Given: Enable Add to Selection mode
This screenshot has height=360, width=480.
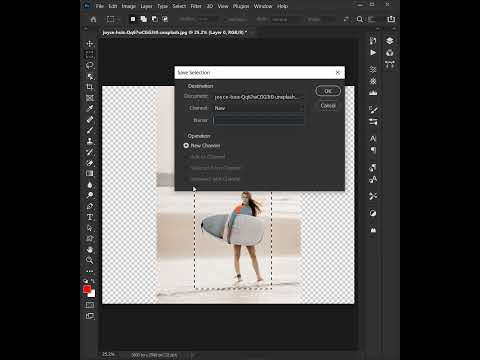Looking at the screenshot, I should [144, 19].
